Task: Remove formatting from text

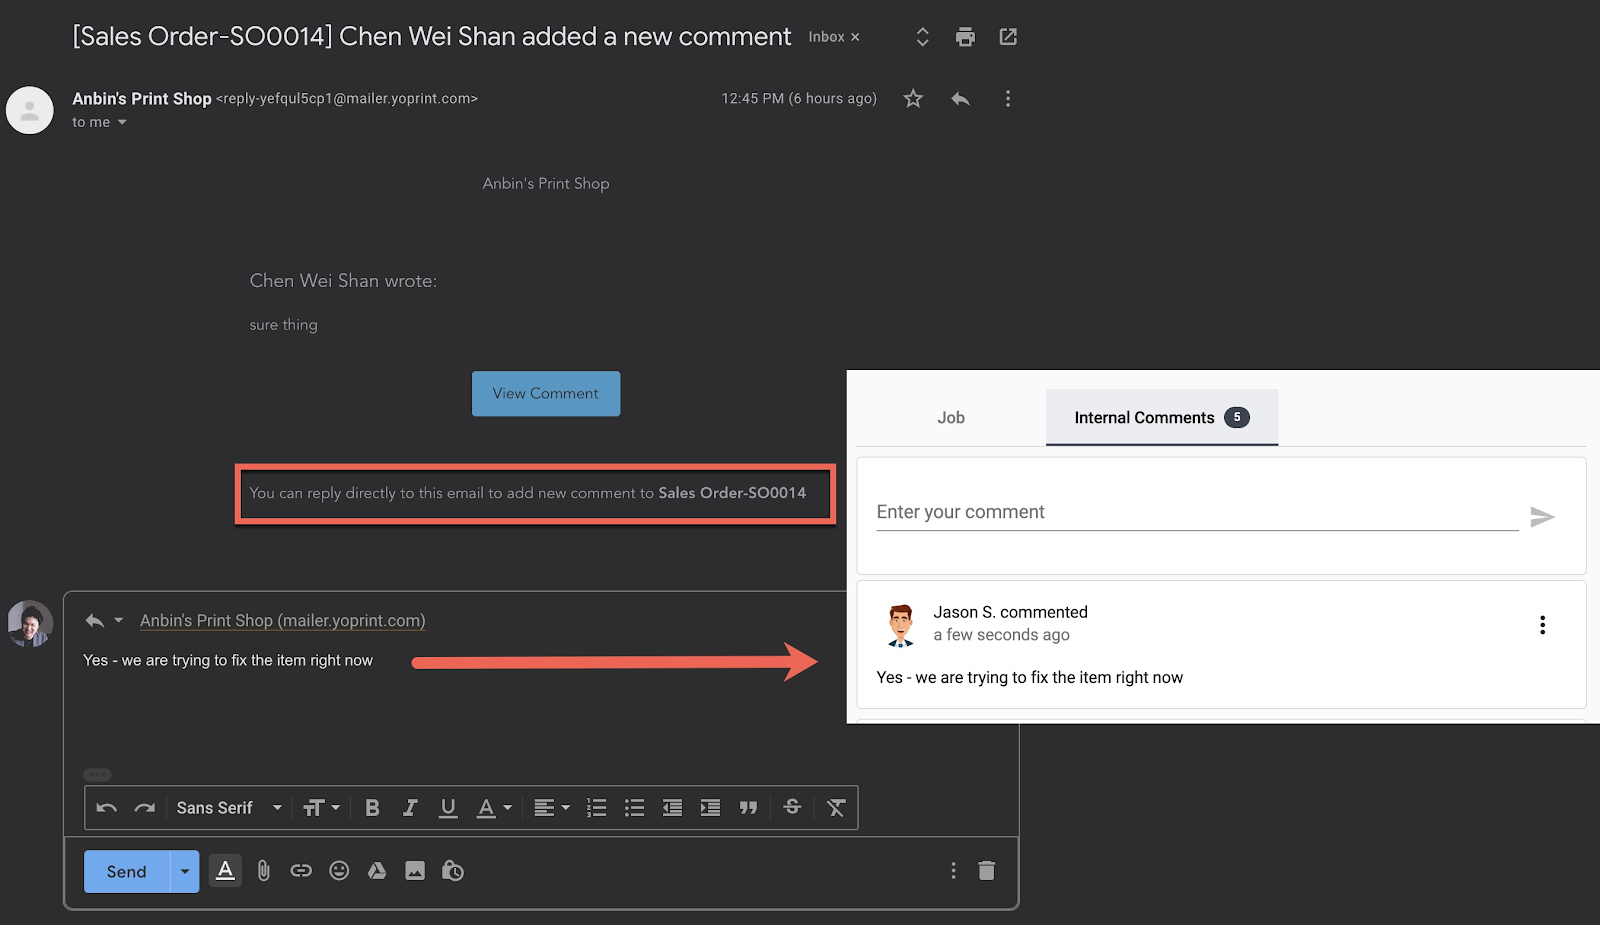Action: [x=836, y=808]
